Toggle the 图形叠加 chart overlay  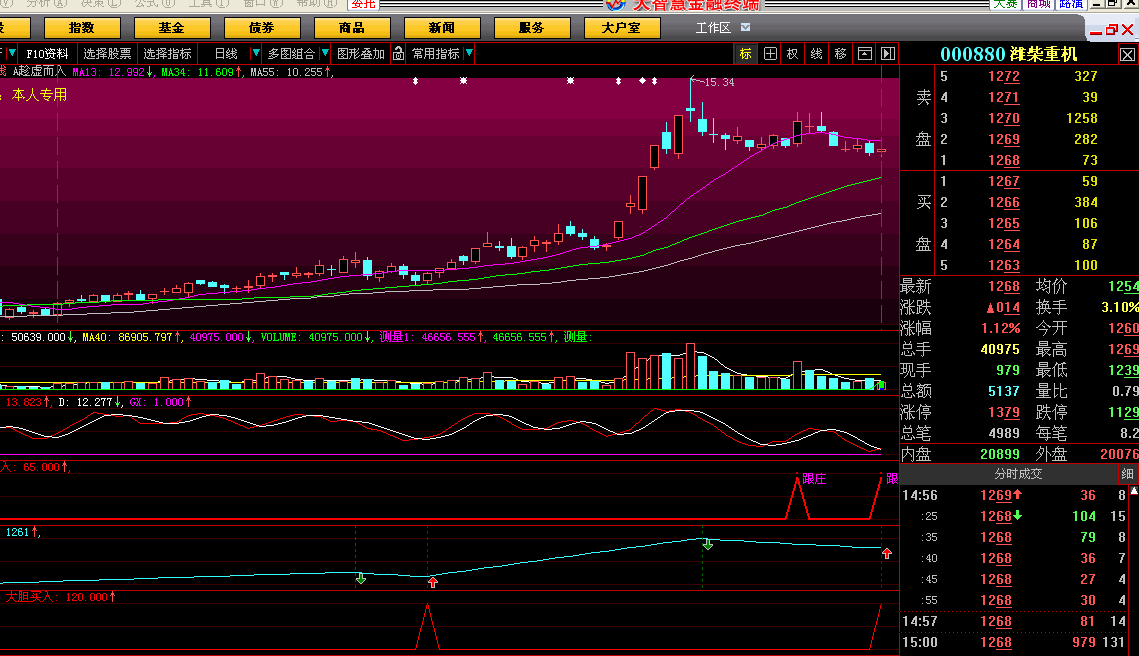coord(360,54)
